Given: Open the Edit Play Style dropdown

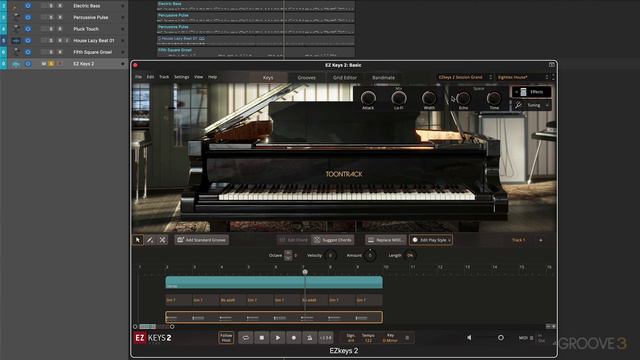Looking at the screenshot, I should tap(431, 240).
